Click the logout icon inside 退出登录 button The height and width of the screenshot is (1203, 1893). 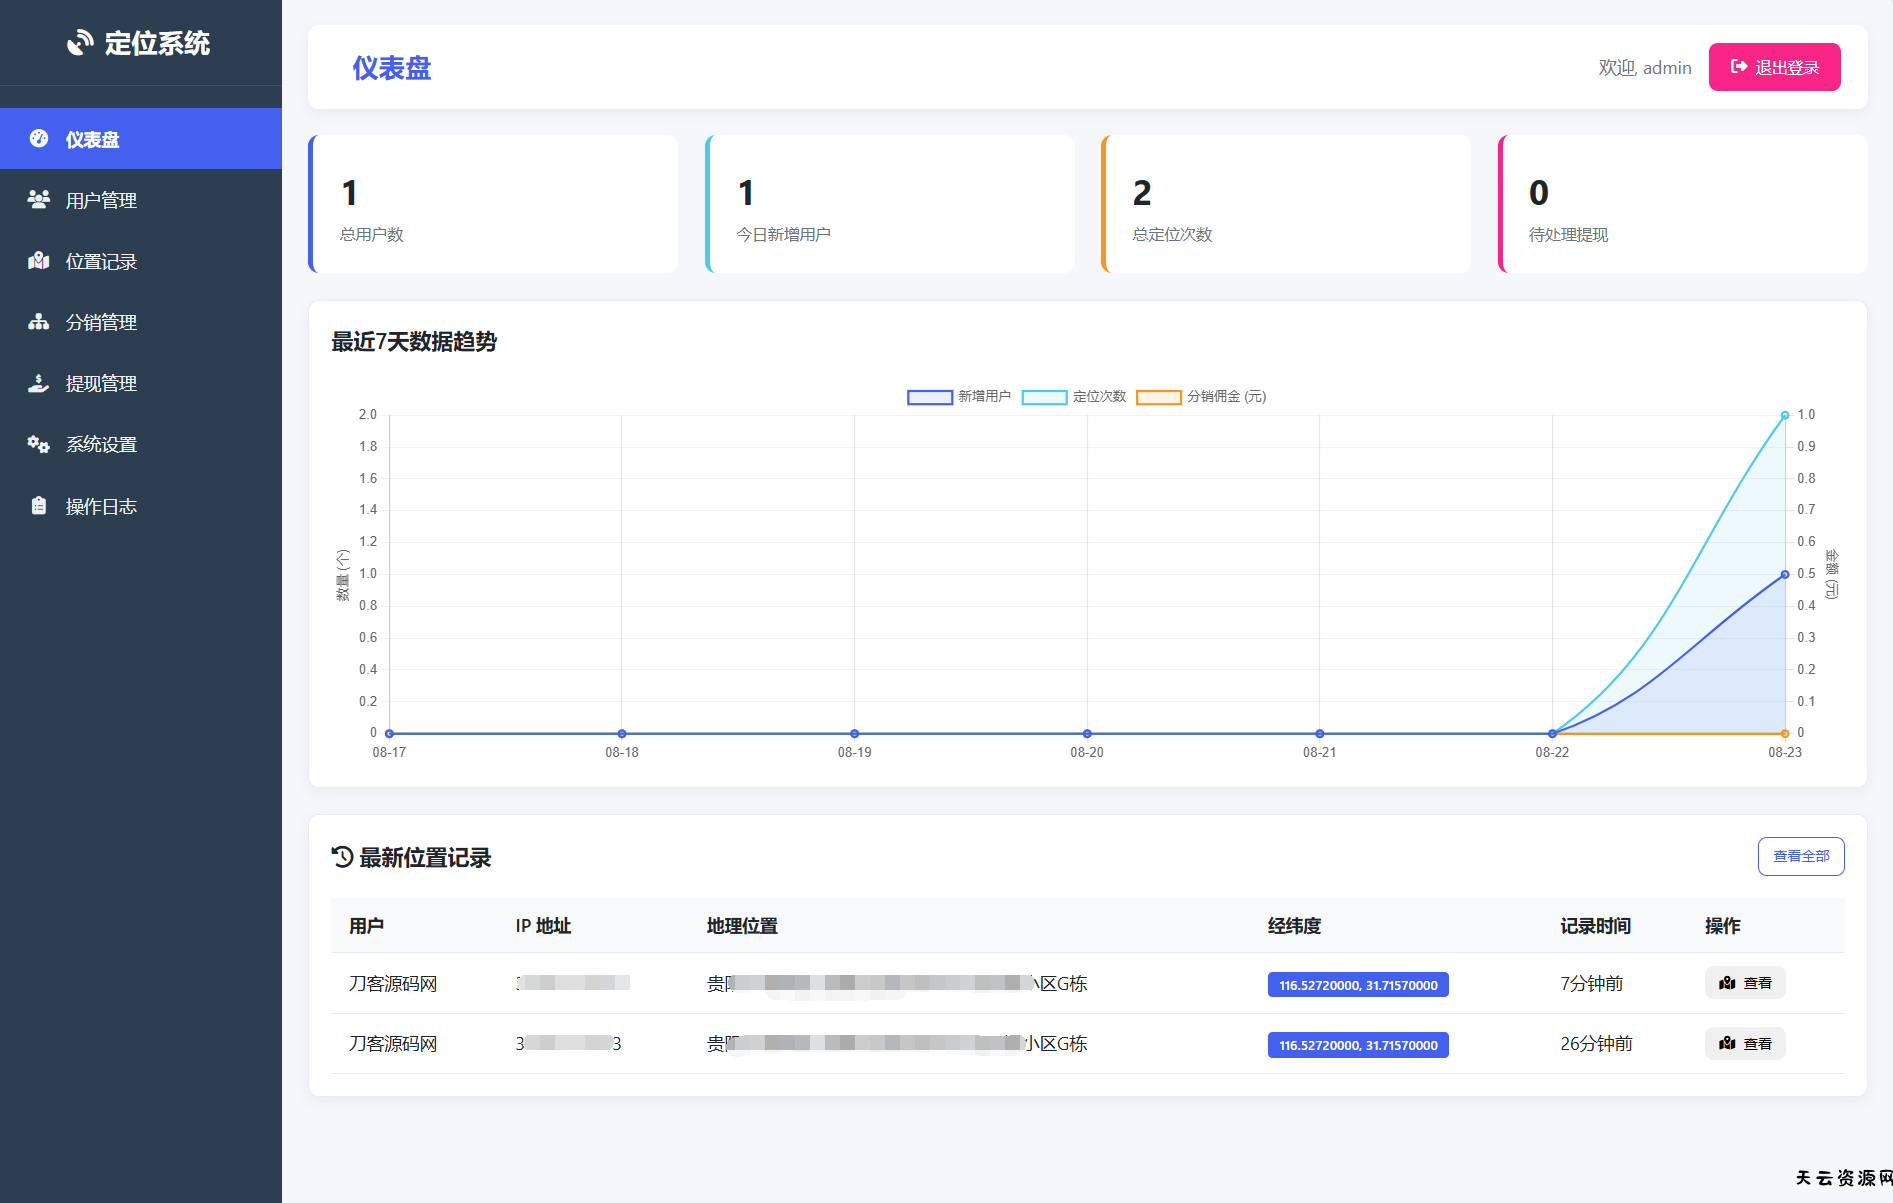1737,67
